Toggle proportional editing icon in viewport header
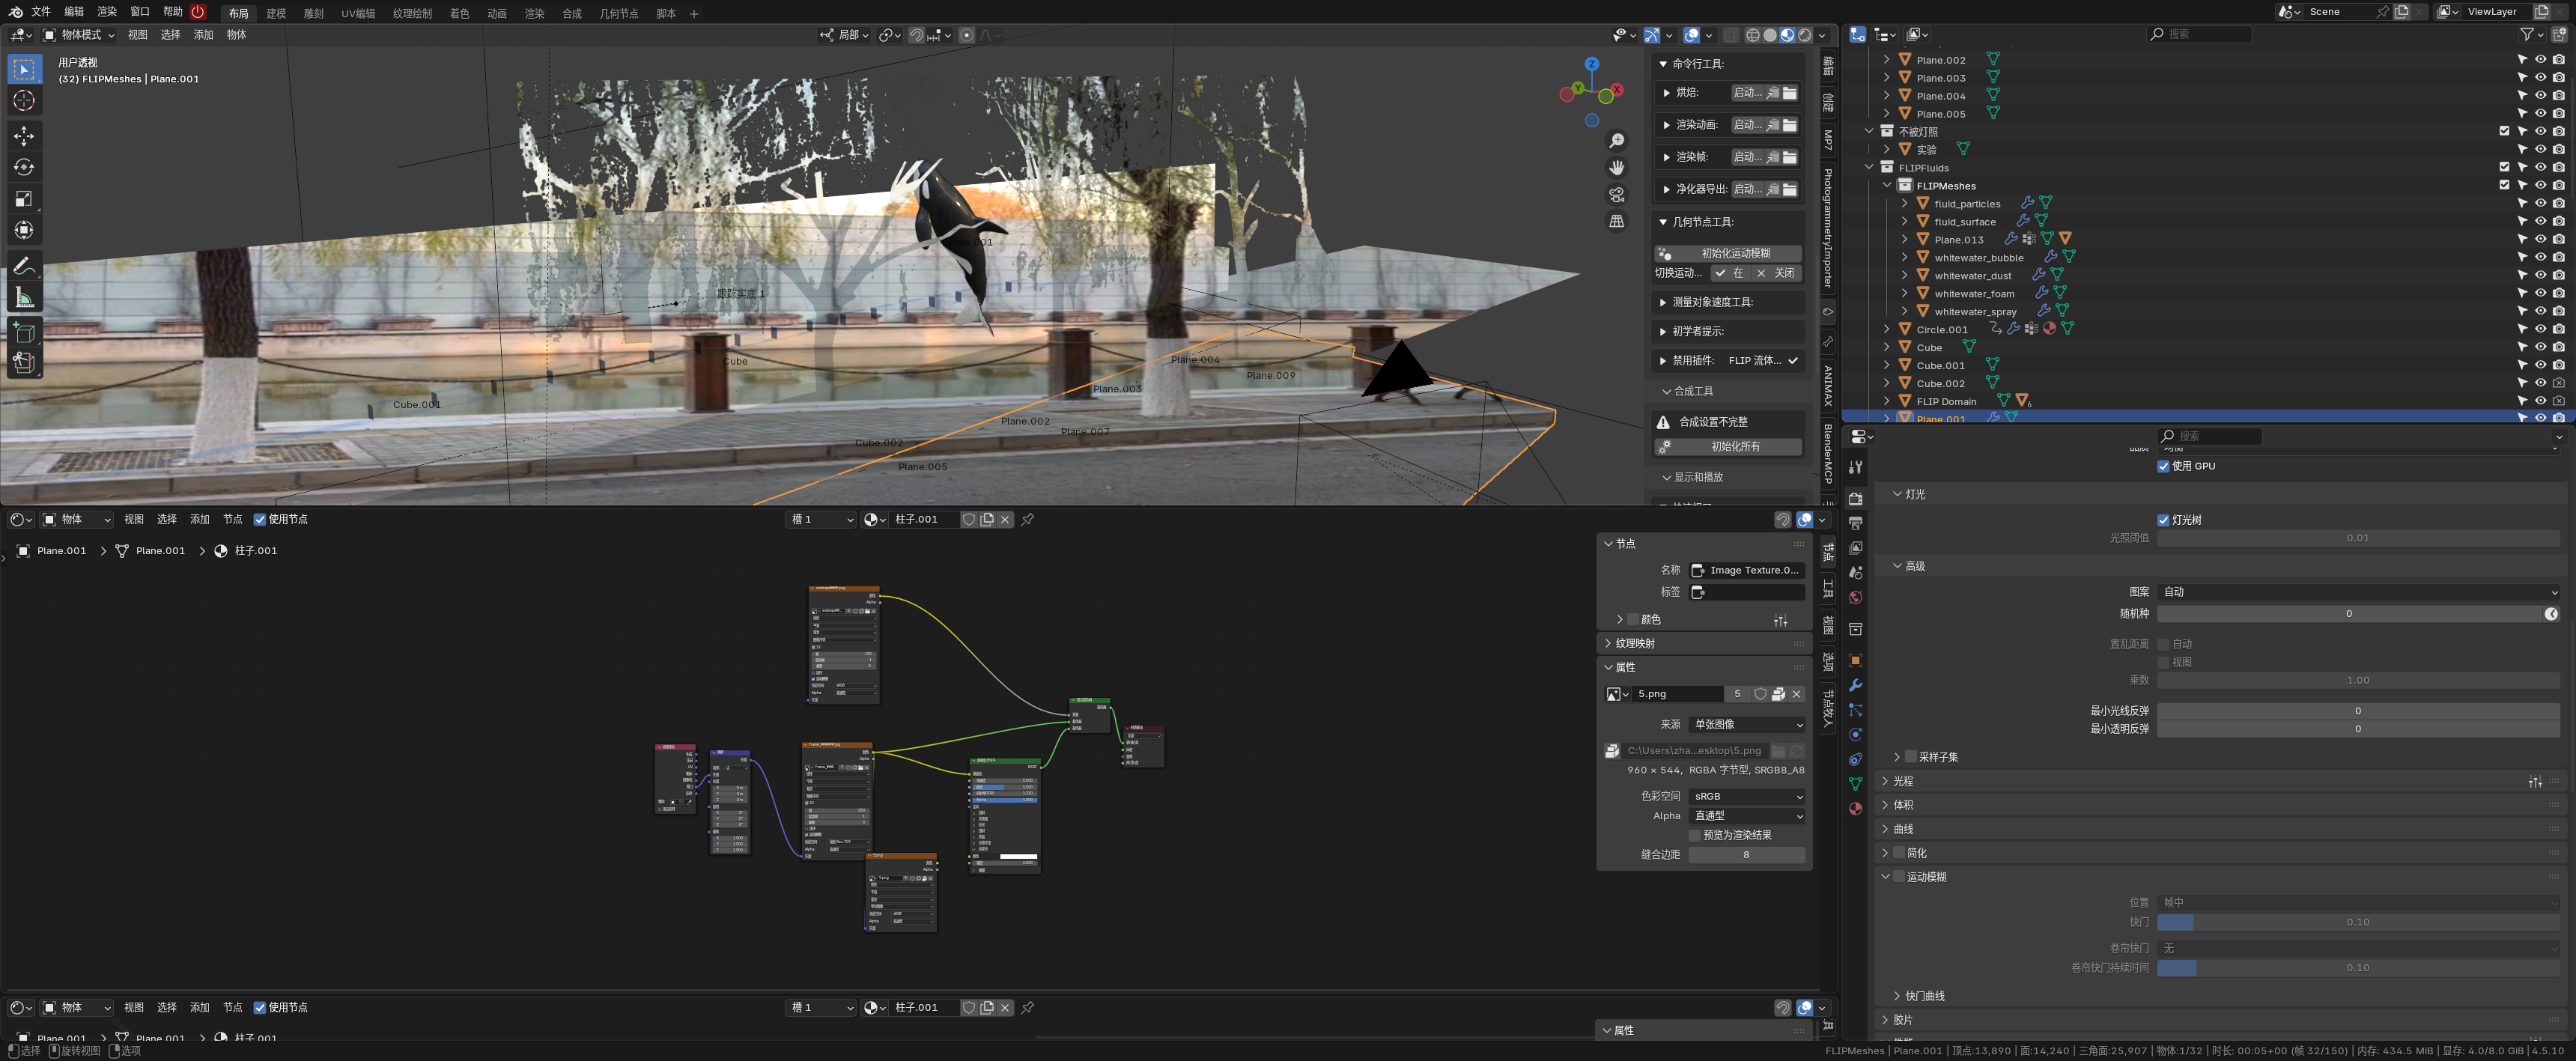 [966, 35]
